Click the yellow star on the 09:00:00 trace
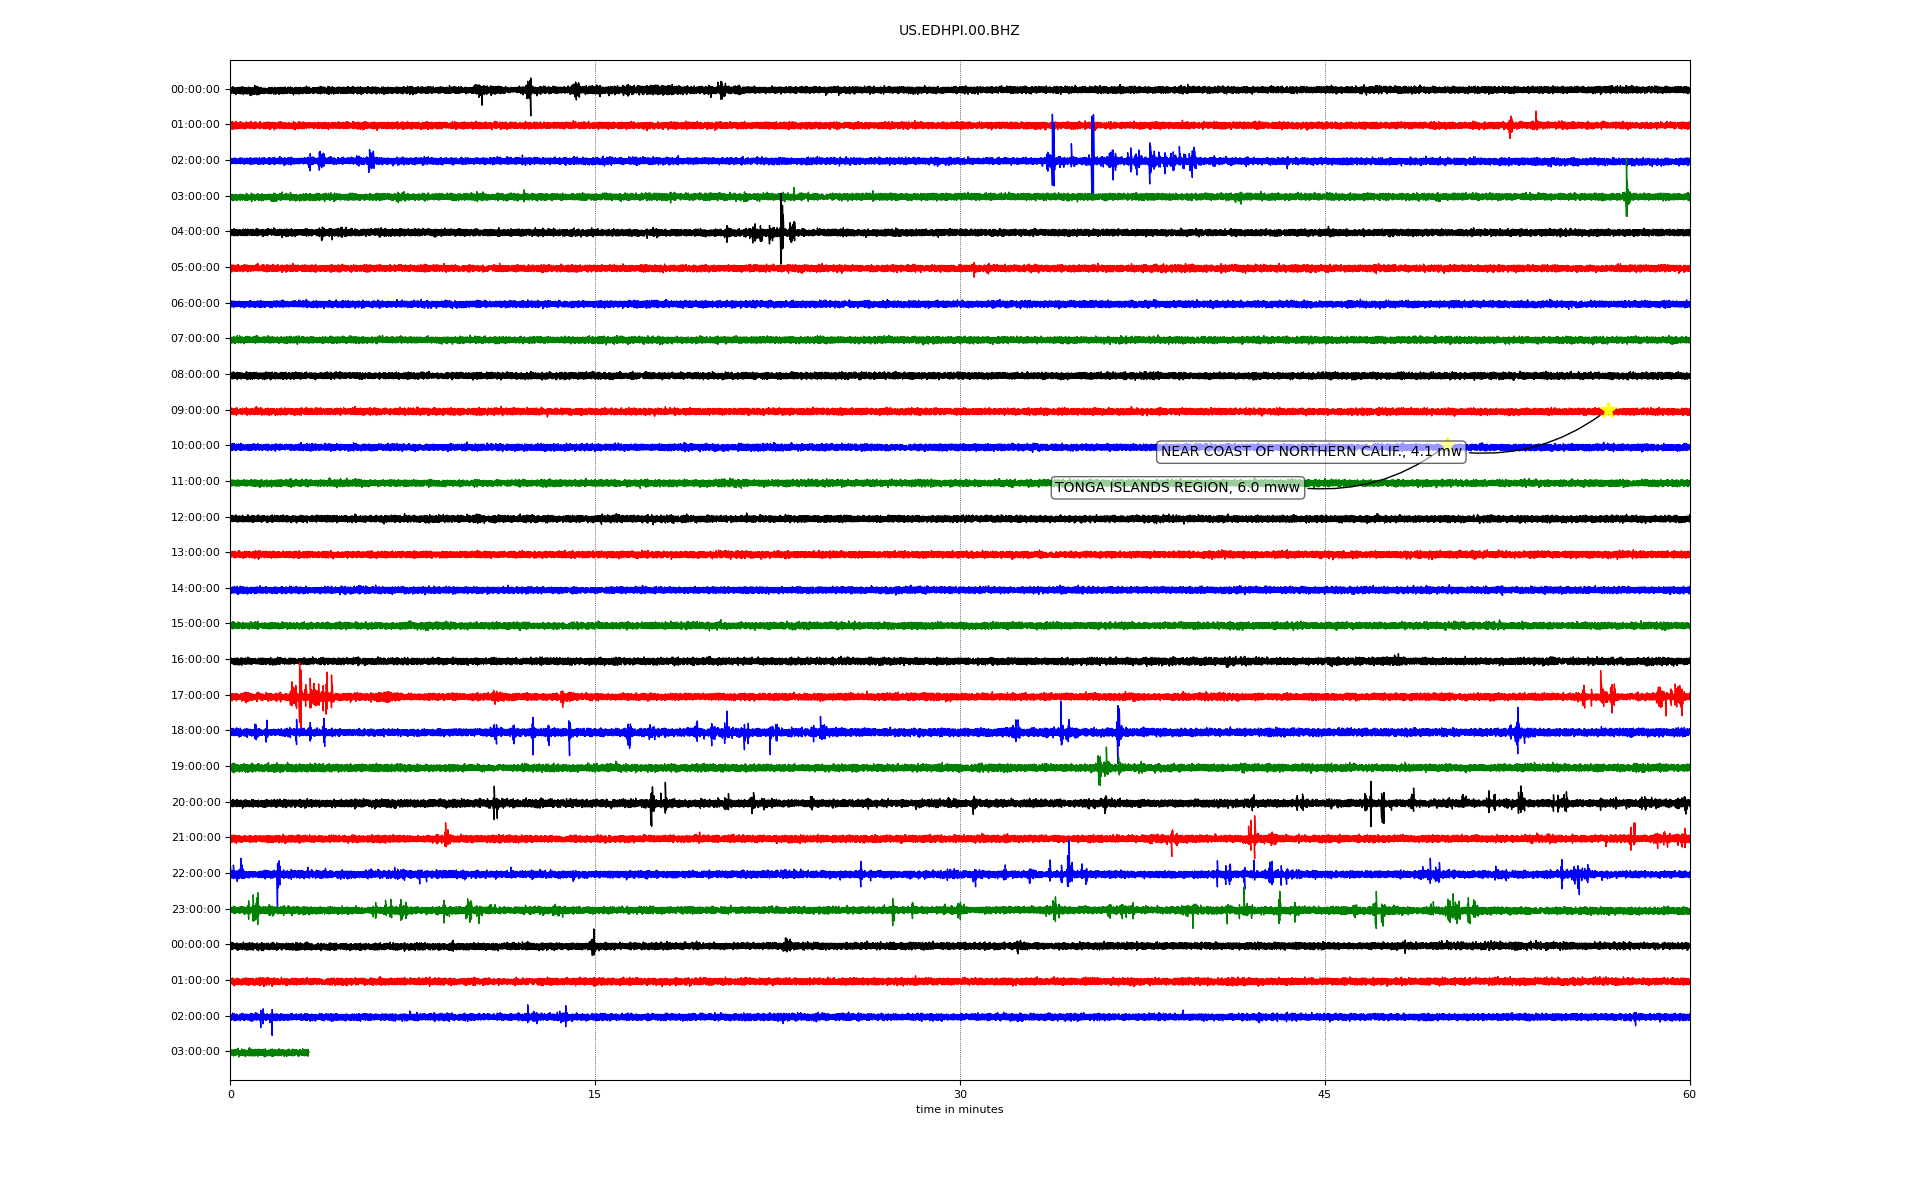1920x1200 pixels. click(x=1608, y=410)
